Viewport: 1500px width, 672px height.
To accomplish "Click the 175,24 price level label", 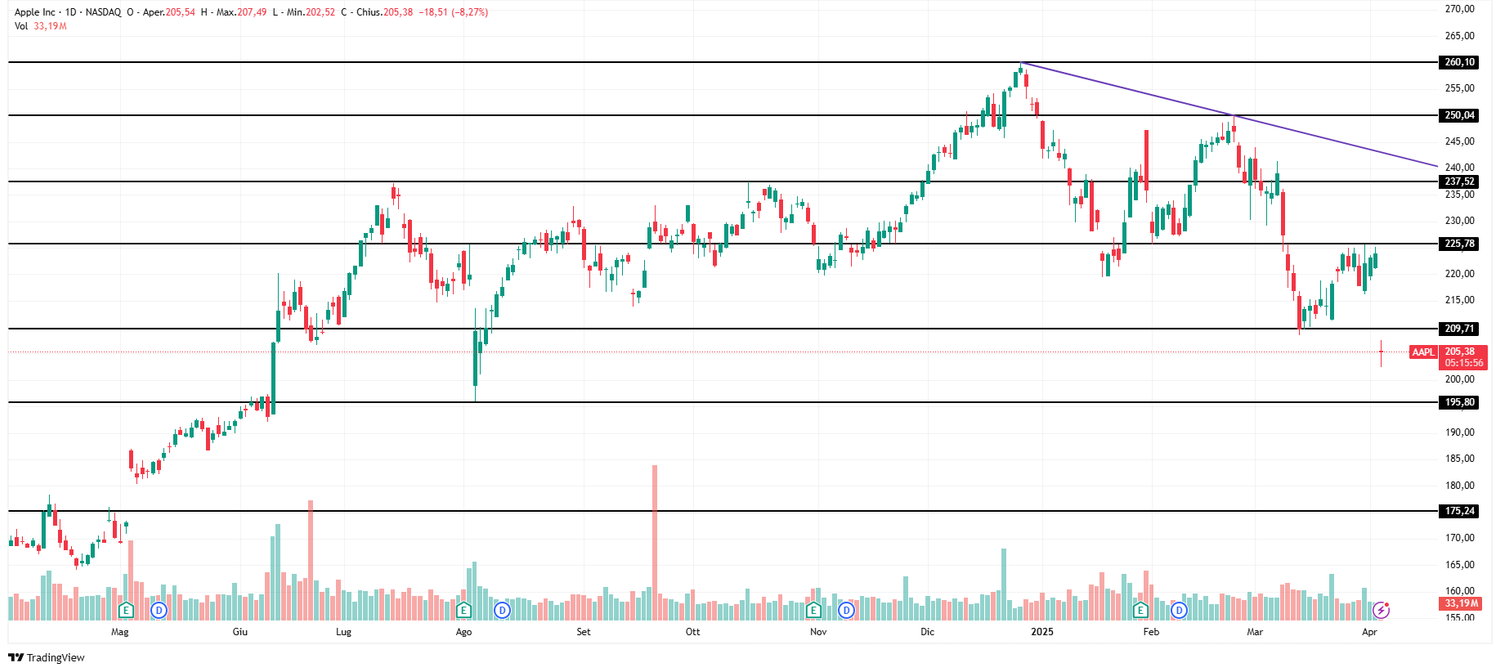I will pyautogui.click(x=1460, y=511).
